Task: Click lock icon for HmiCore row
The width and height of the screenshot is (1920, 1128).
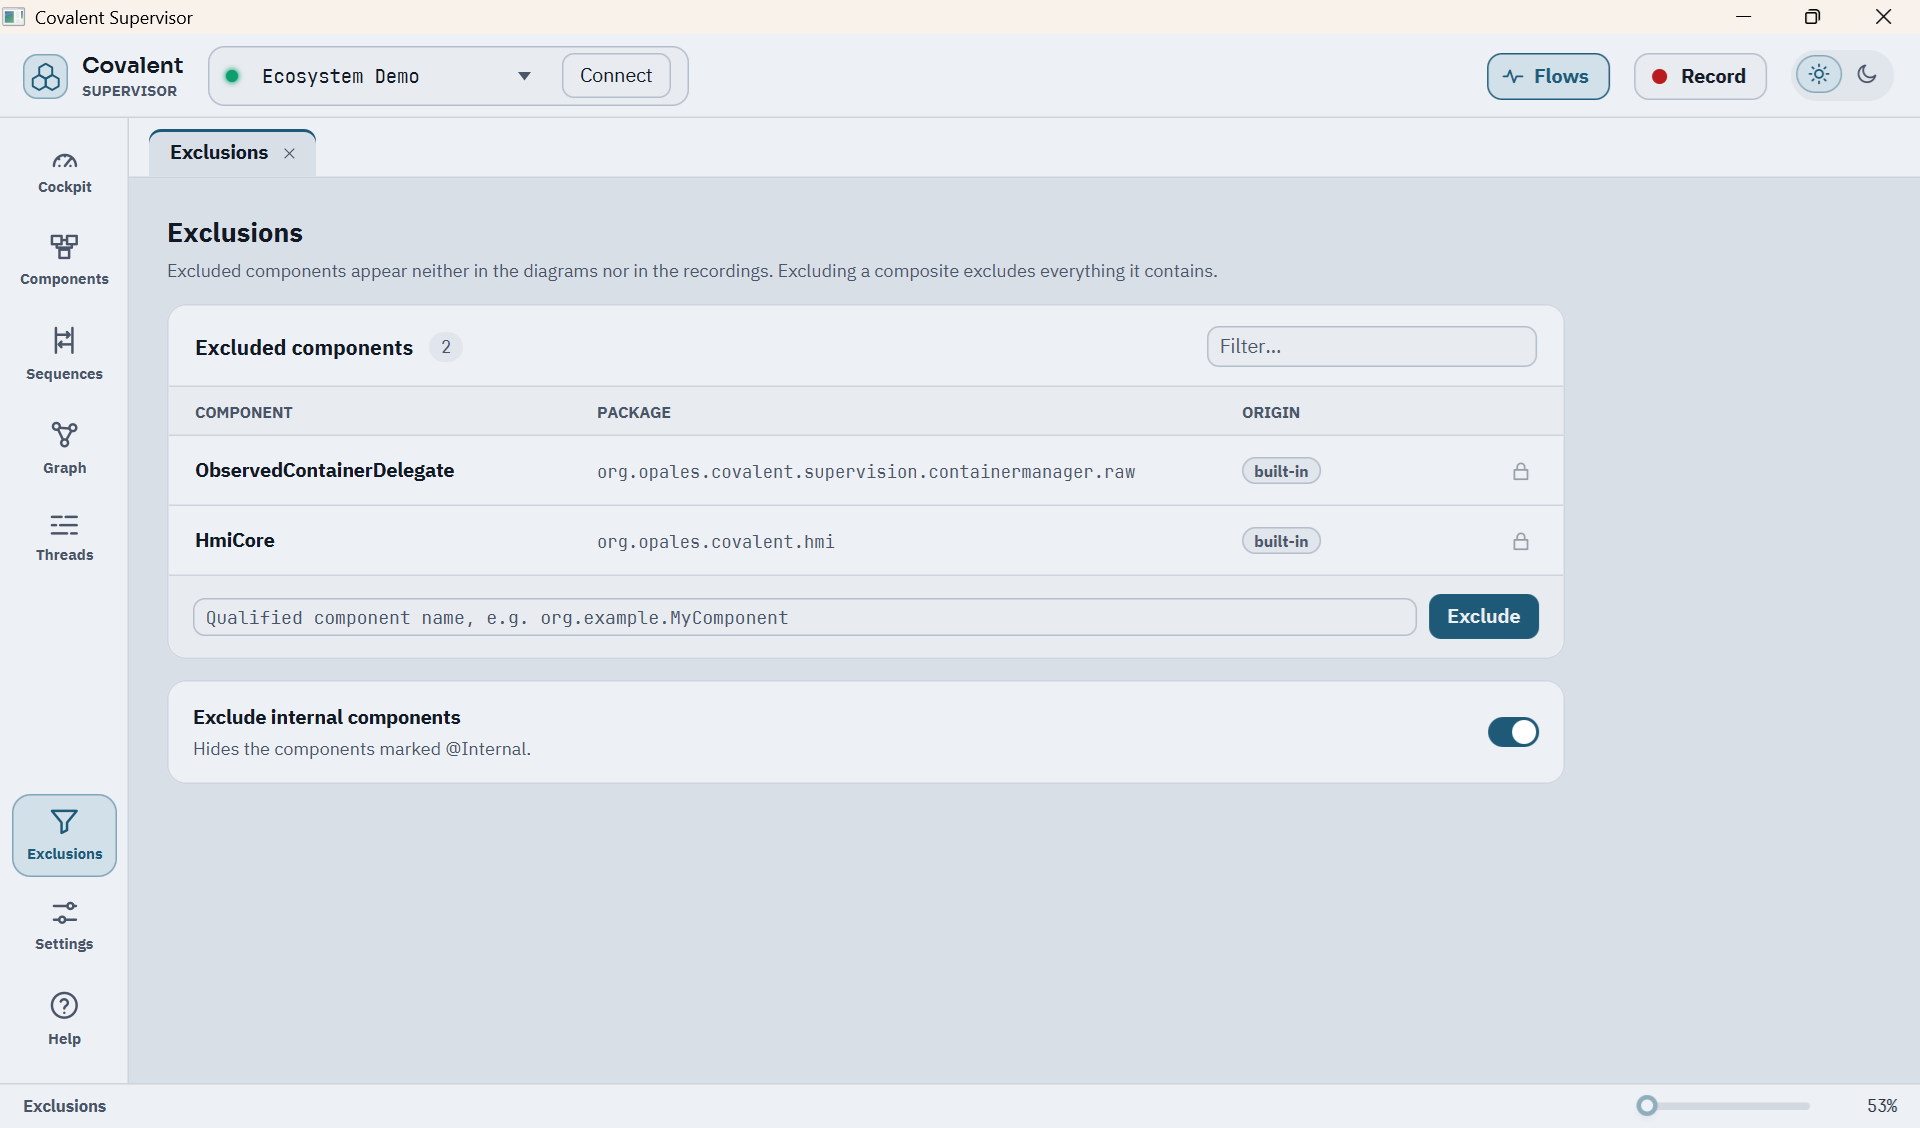Action: click(x=1521, y=541)
